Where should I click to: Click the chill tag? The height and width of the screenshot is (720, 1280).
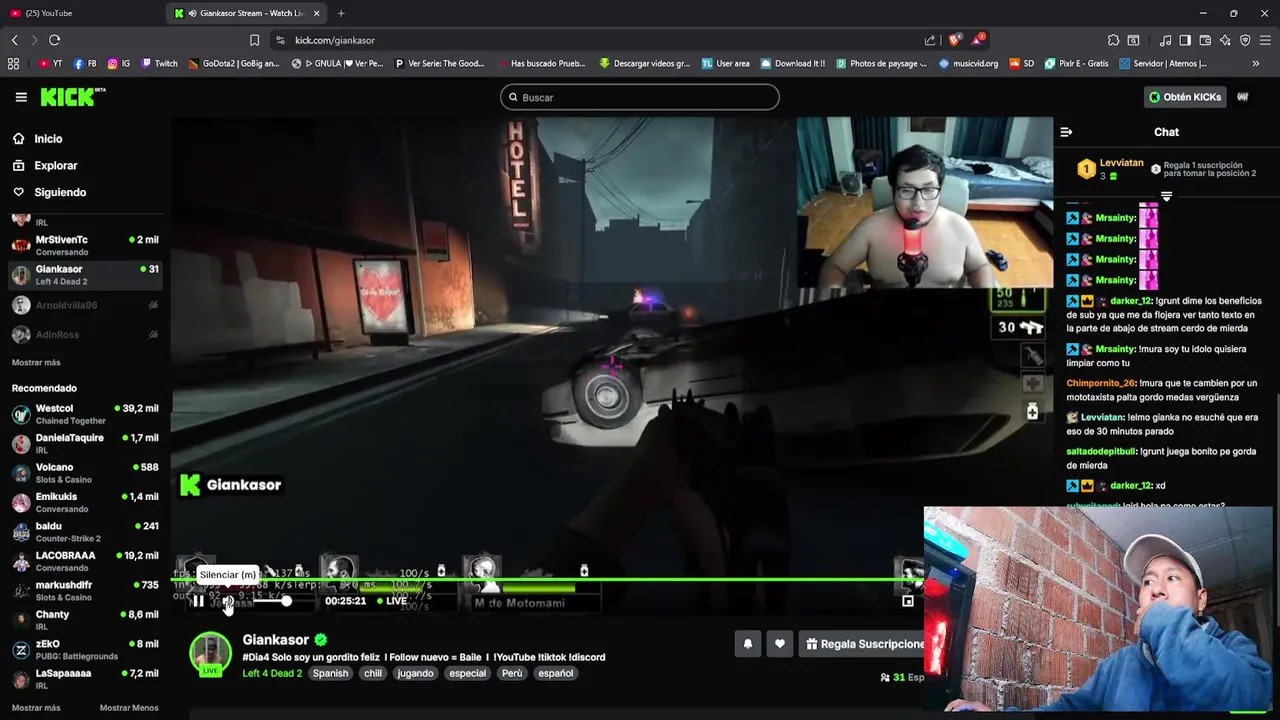[x=373, y=673]
